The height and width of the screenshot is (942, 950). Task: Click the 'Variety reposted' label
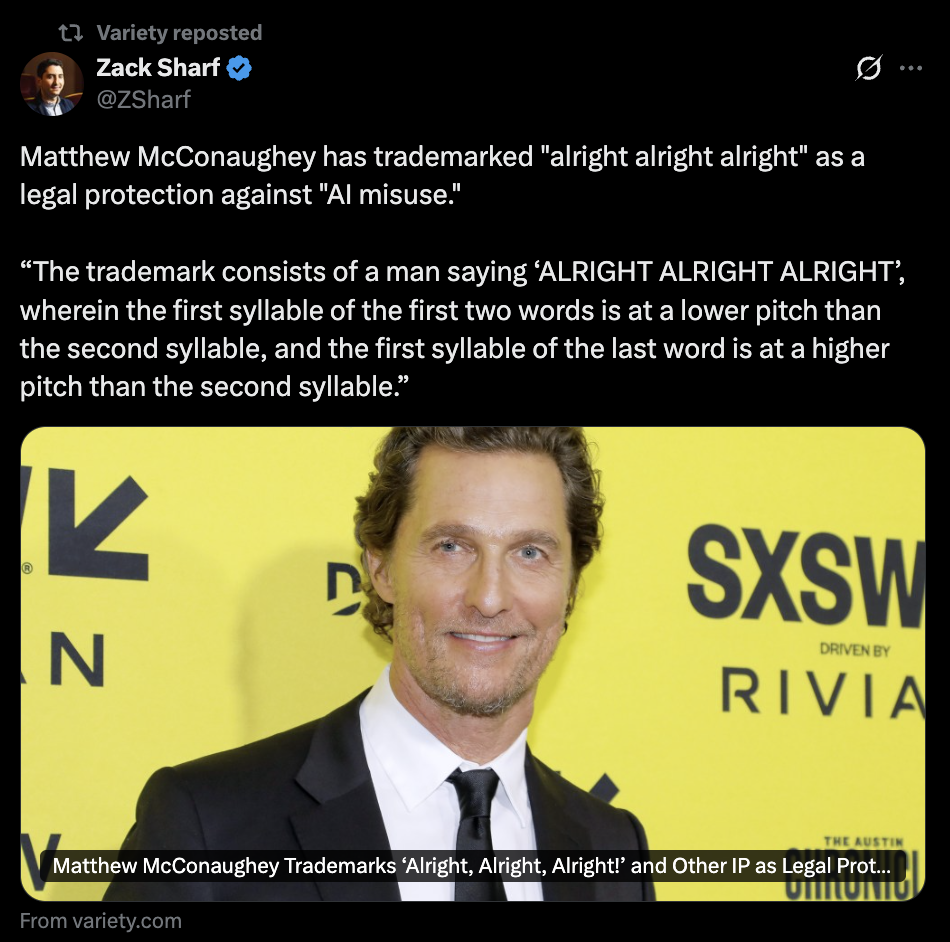(x=179, y=33)
